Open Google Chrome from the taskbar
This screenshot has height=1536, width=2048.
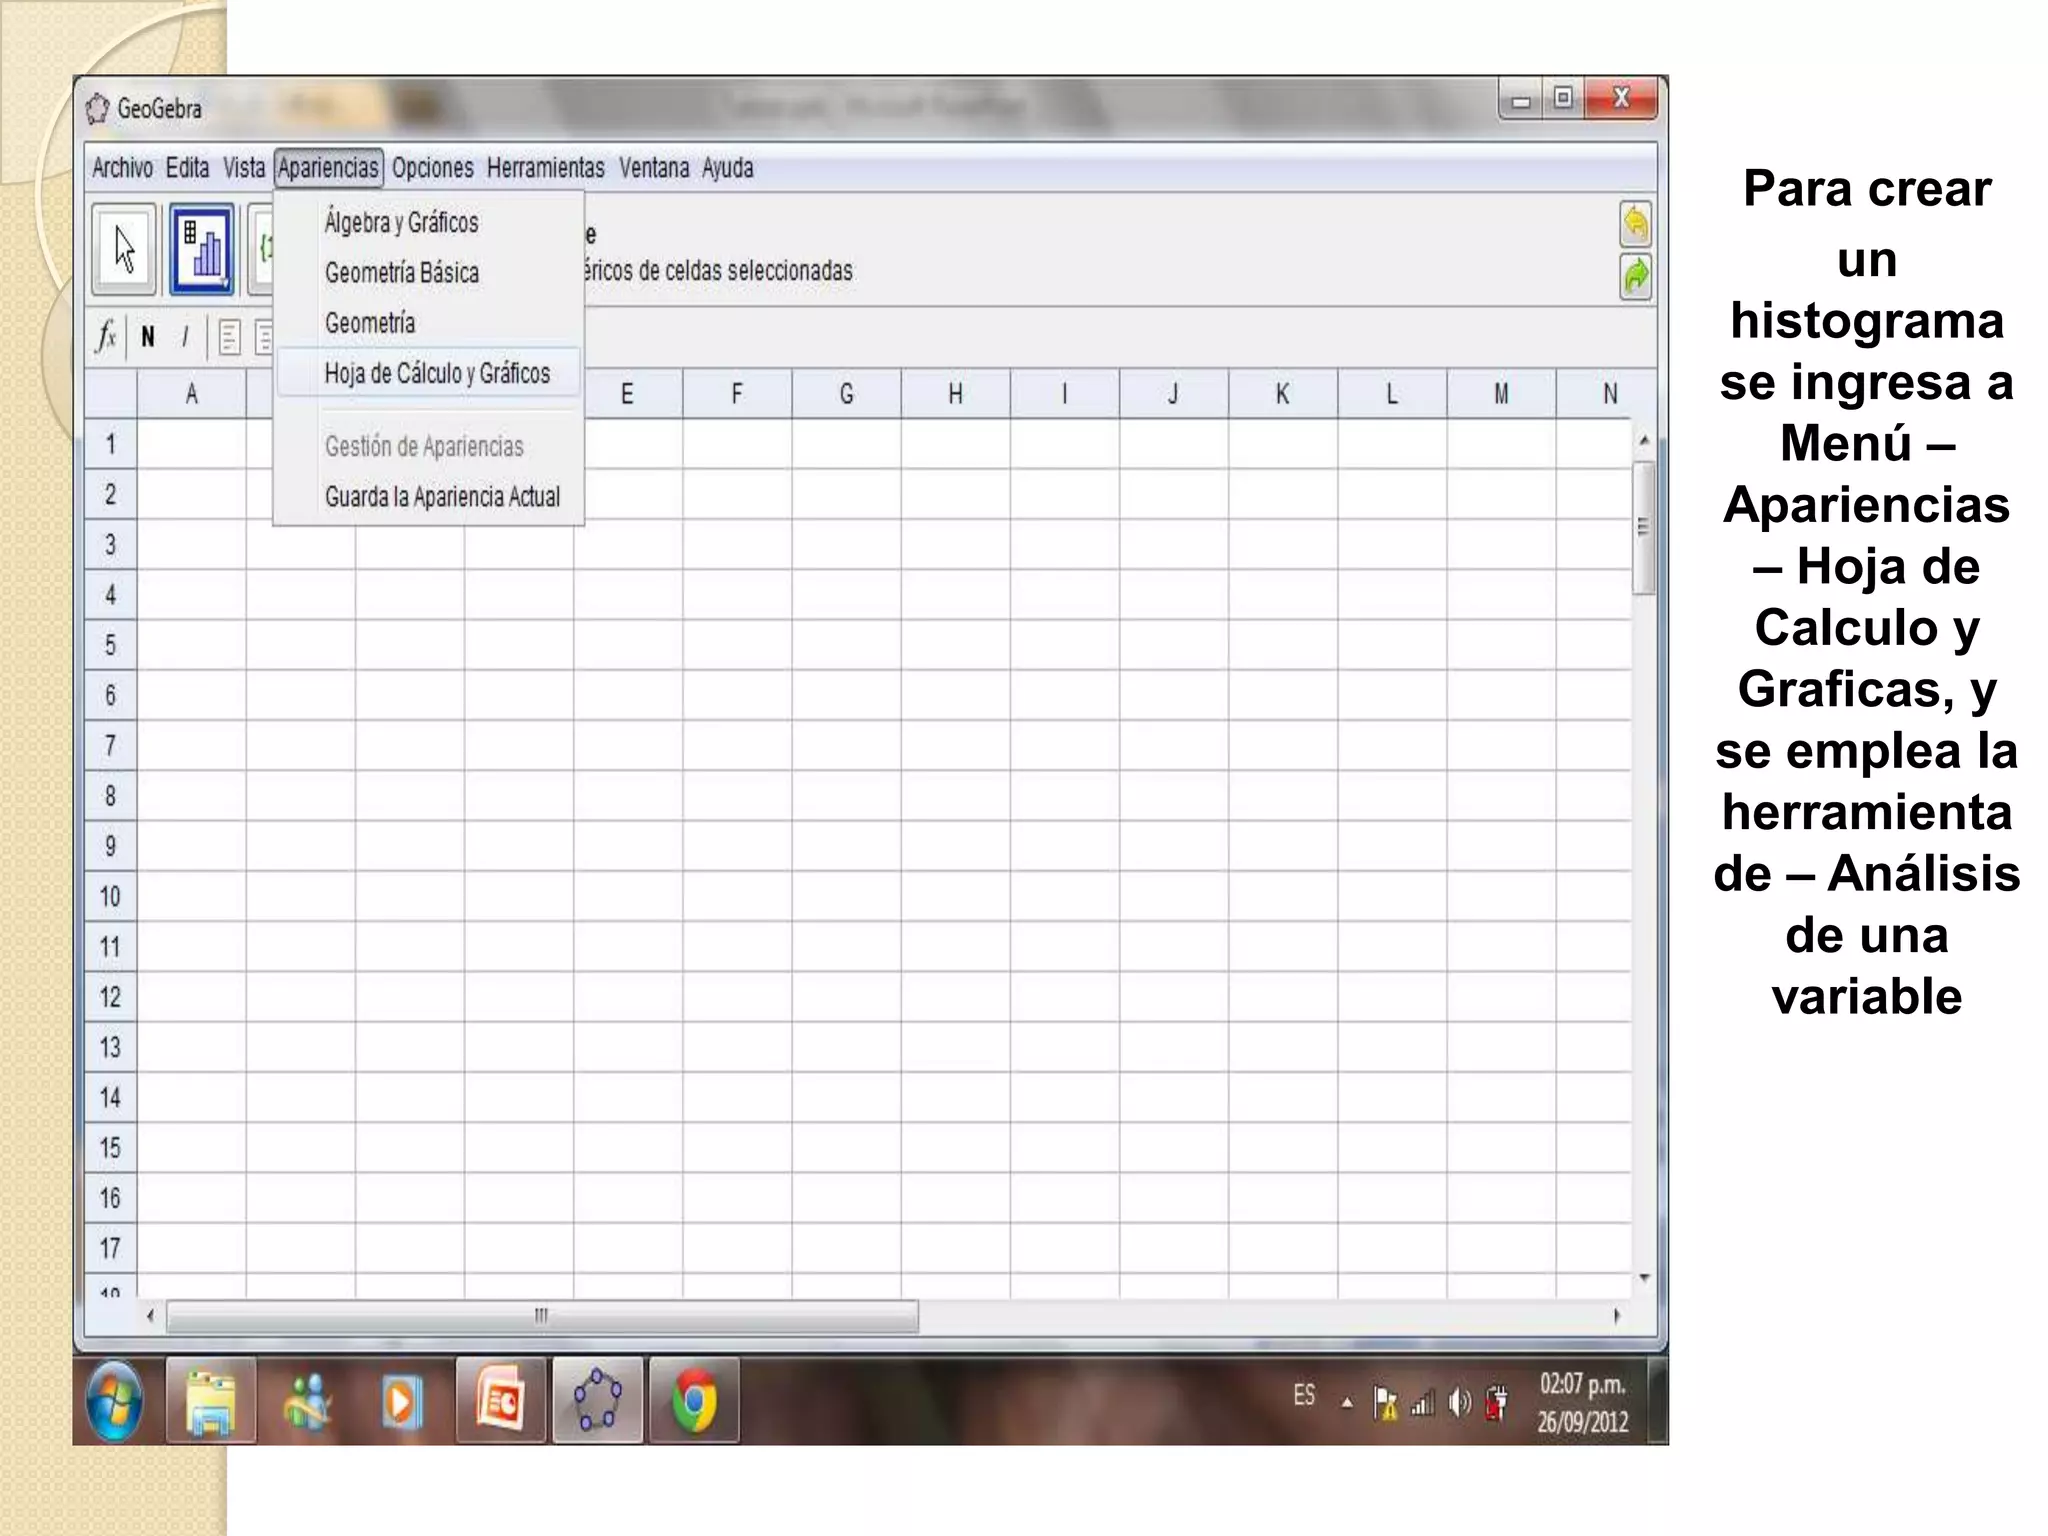point(694,1400)
